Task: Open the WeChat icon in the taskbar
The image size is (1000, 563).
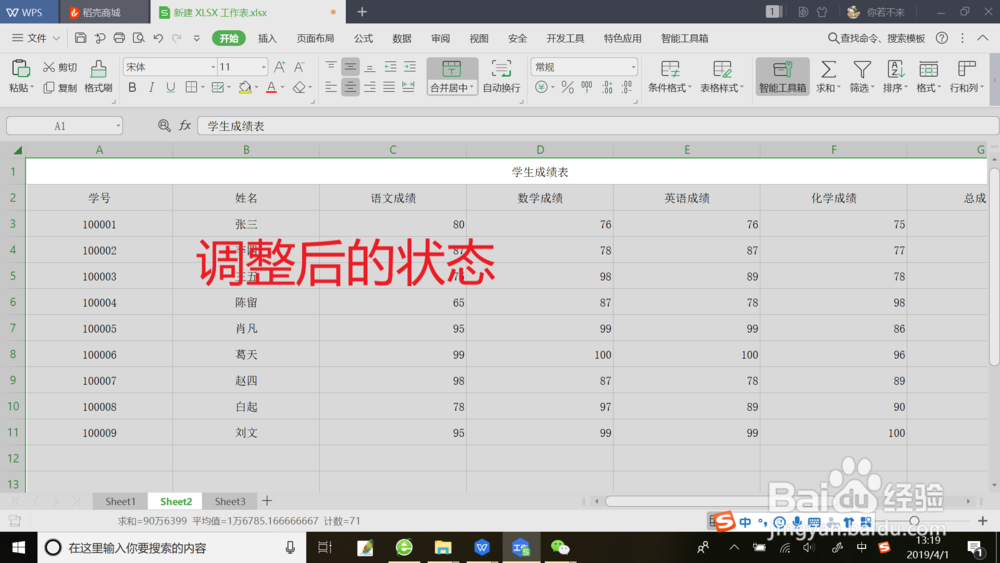Action: (x=559, y=547)
